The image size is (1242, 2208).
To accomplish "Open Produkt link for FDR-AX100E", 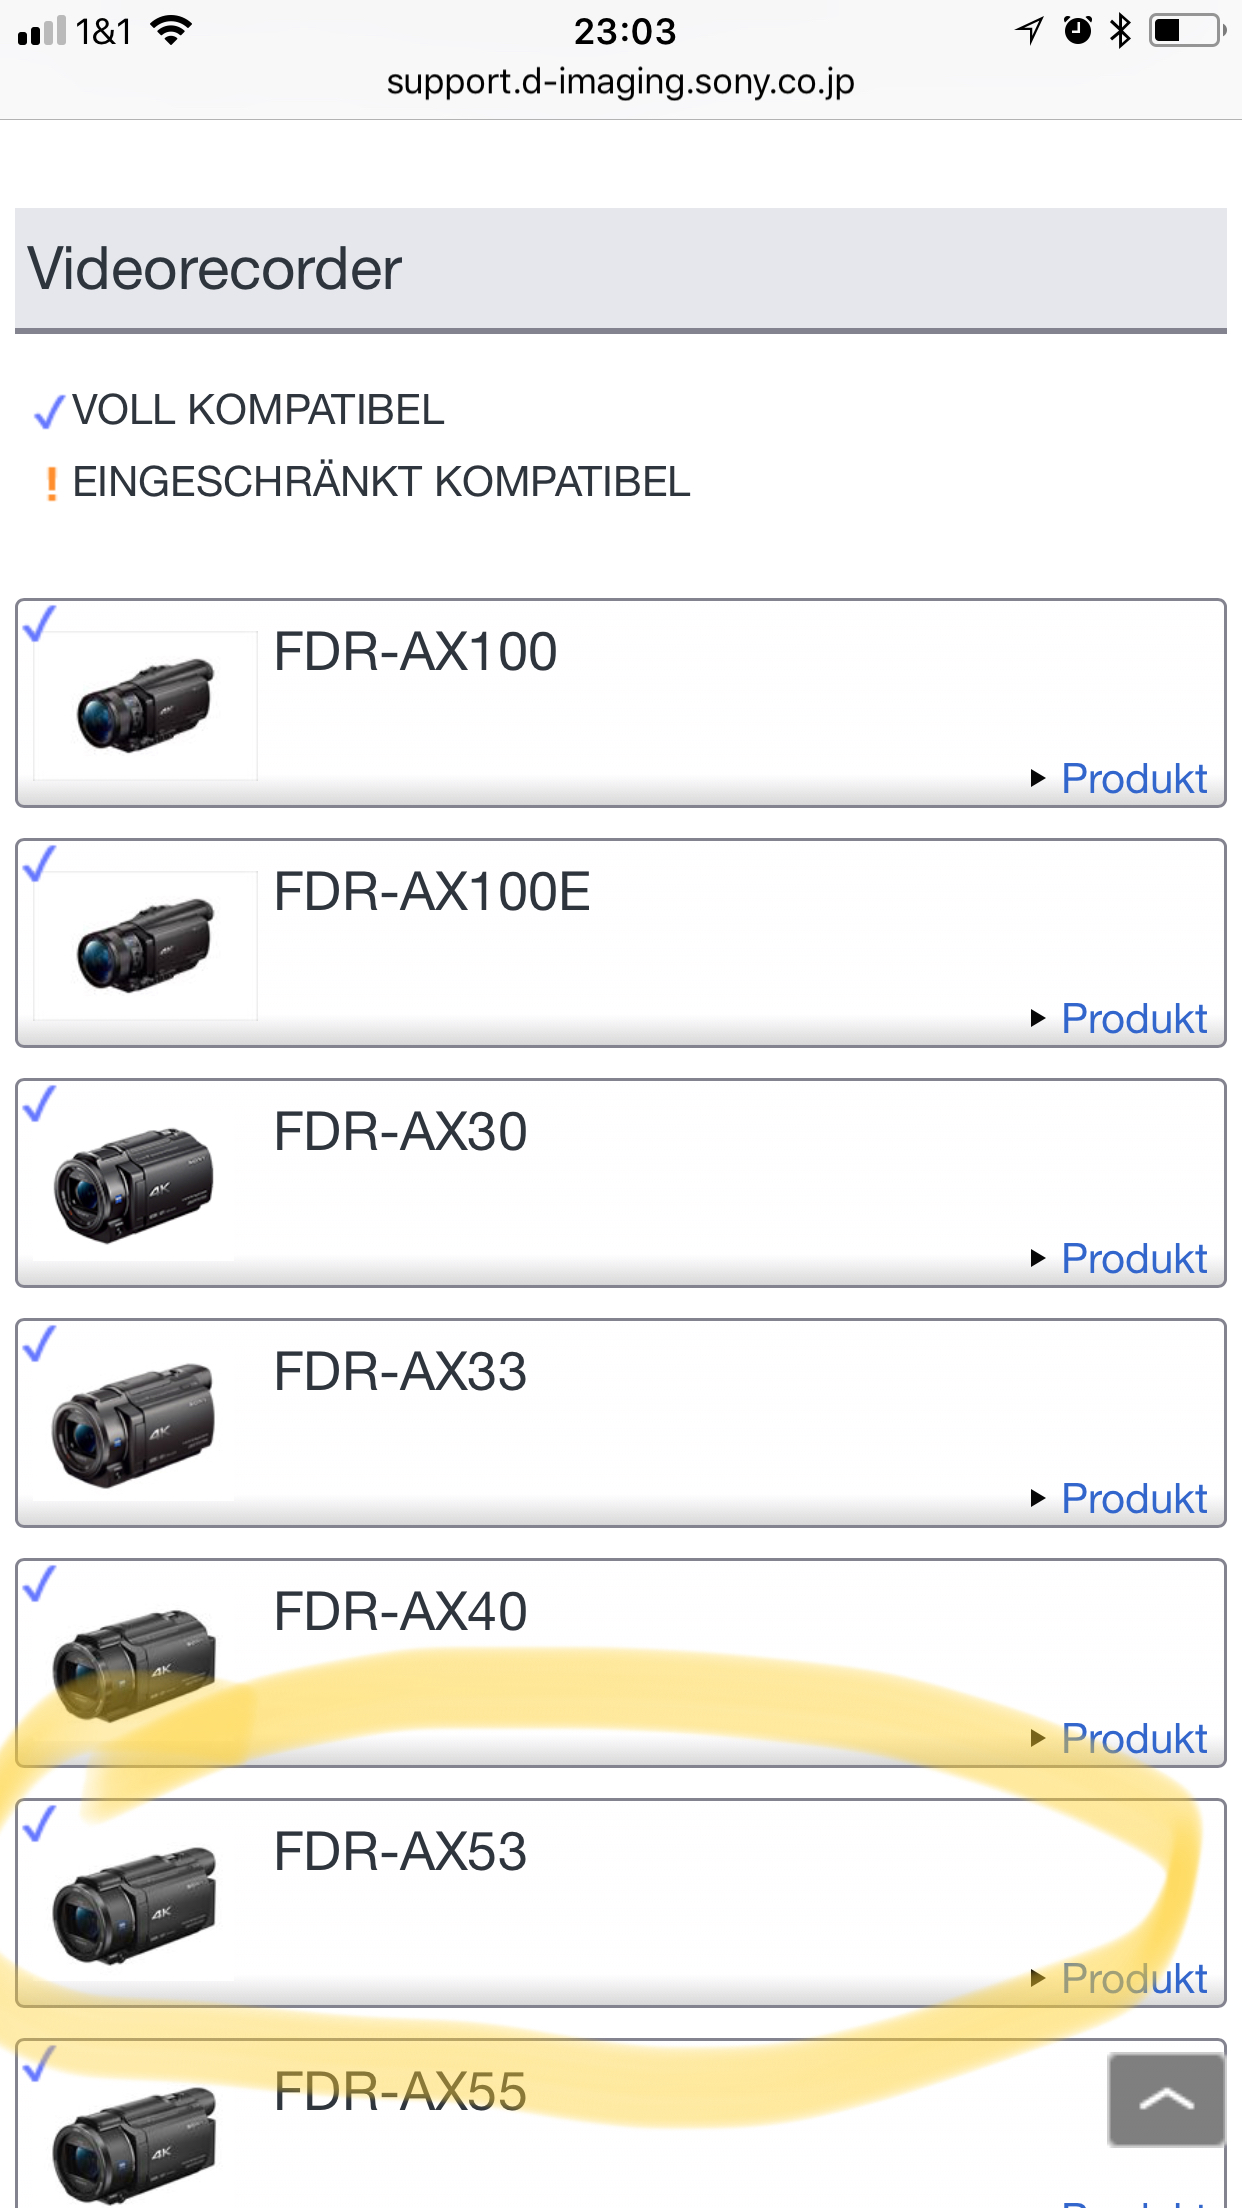I will pyautogui.click(x=1133, y=1019).
